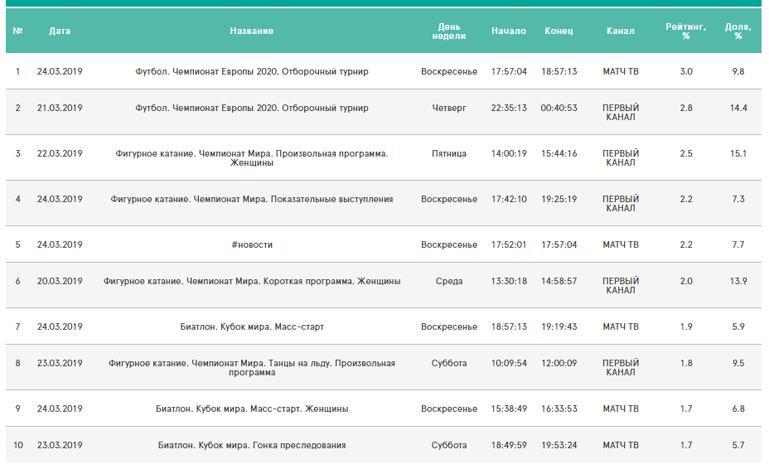The image size is (769, 469).
Task: Click the date 22.03.2019 in row 3
Action: click(60, 154)
